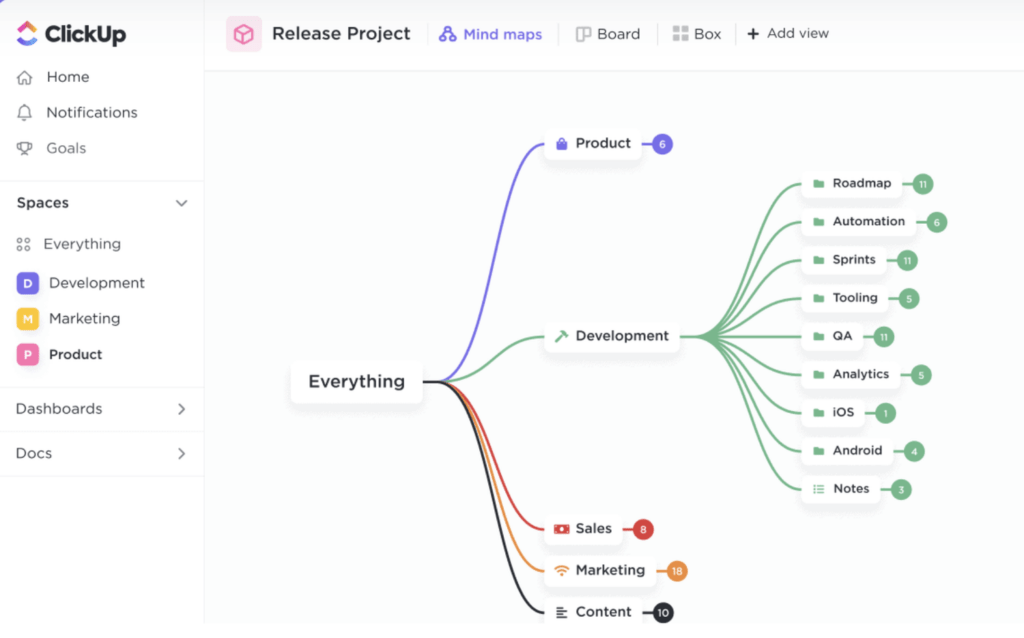1024x638 pixels.
Task: Select the Everything root node
Action: coord(356,381)
